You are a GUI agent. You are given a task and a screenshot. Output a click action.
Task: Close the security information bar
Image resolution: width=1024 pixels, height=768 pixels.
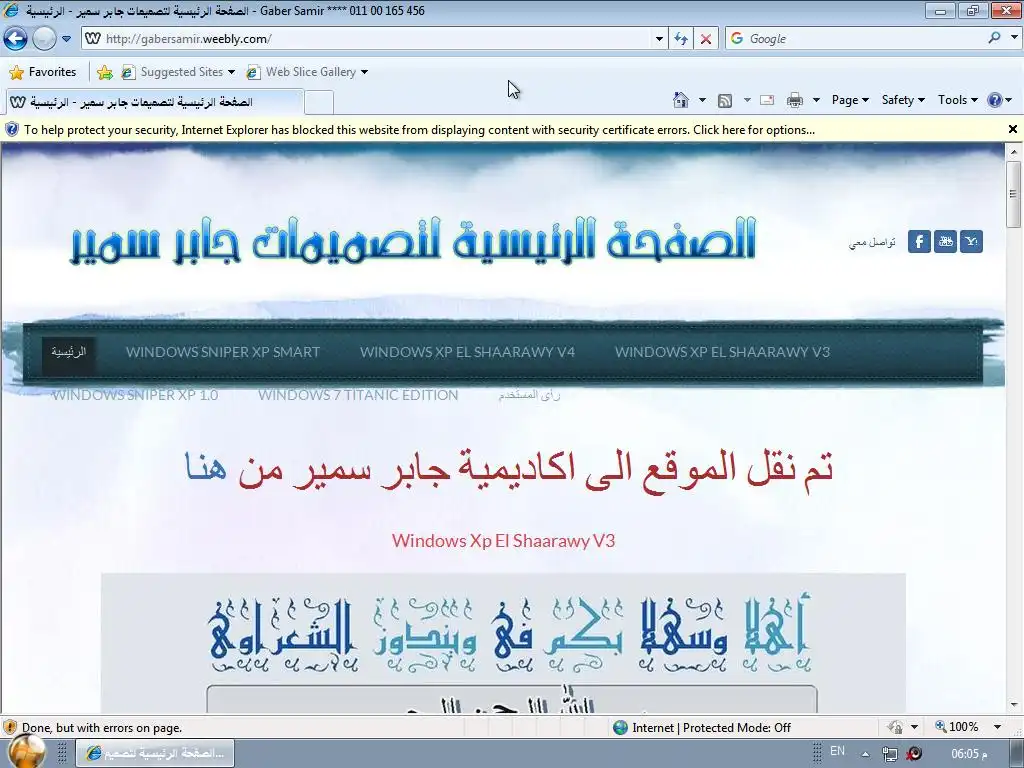point(1013,129)
